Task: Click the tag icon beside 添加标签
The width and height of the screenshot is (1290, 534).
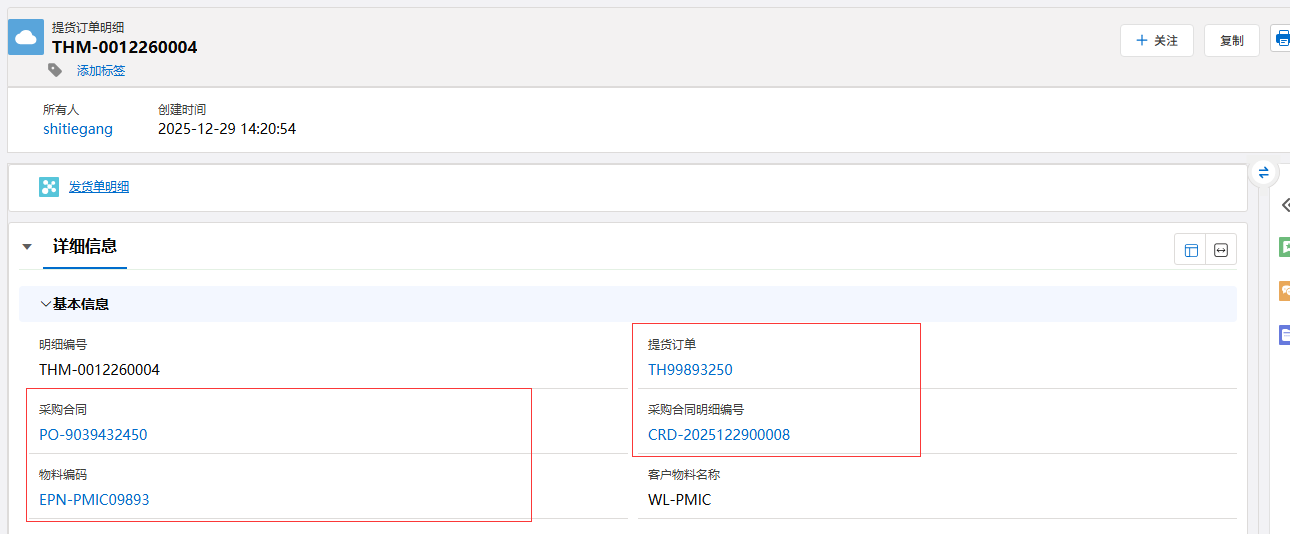Action: 55,70
